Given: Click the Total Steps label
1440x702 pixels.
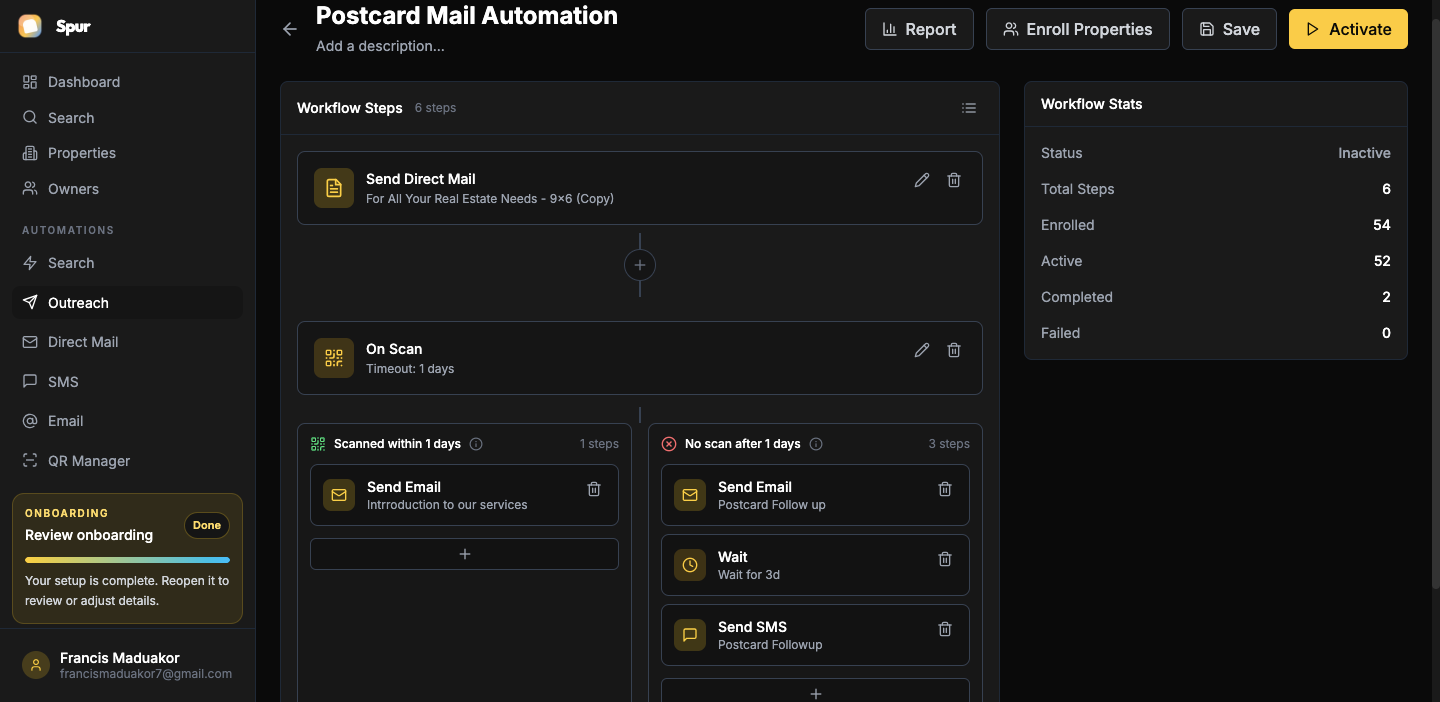Looking at the screenshot, I should (1078, 189).
